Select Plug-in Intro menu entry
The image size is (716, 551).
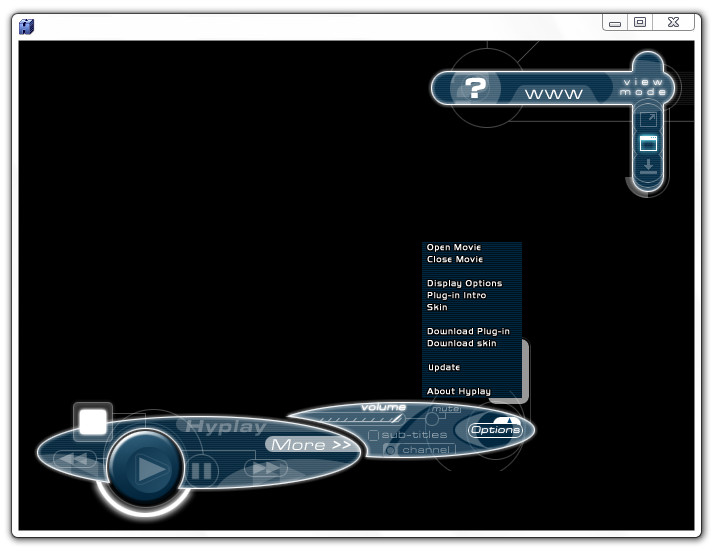click(456, 295)
